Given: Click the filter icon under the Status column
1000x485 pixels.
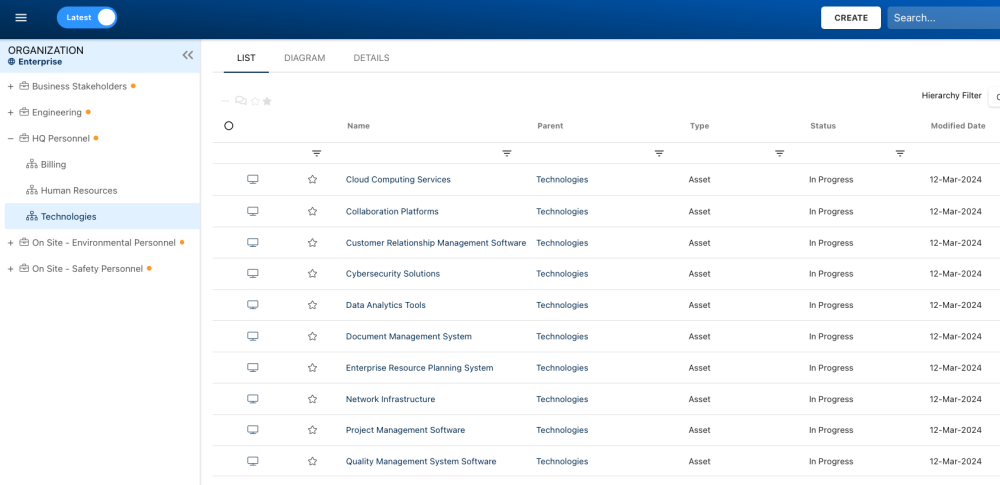Looking at the screenshot, I should 780,153.
